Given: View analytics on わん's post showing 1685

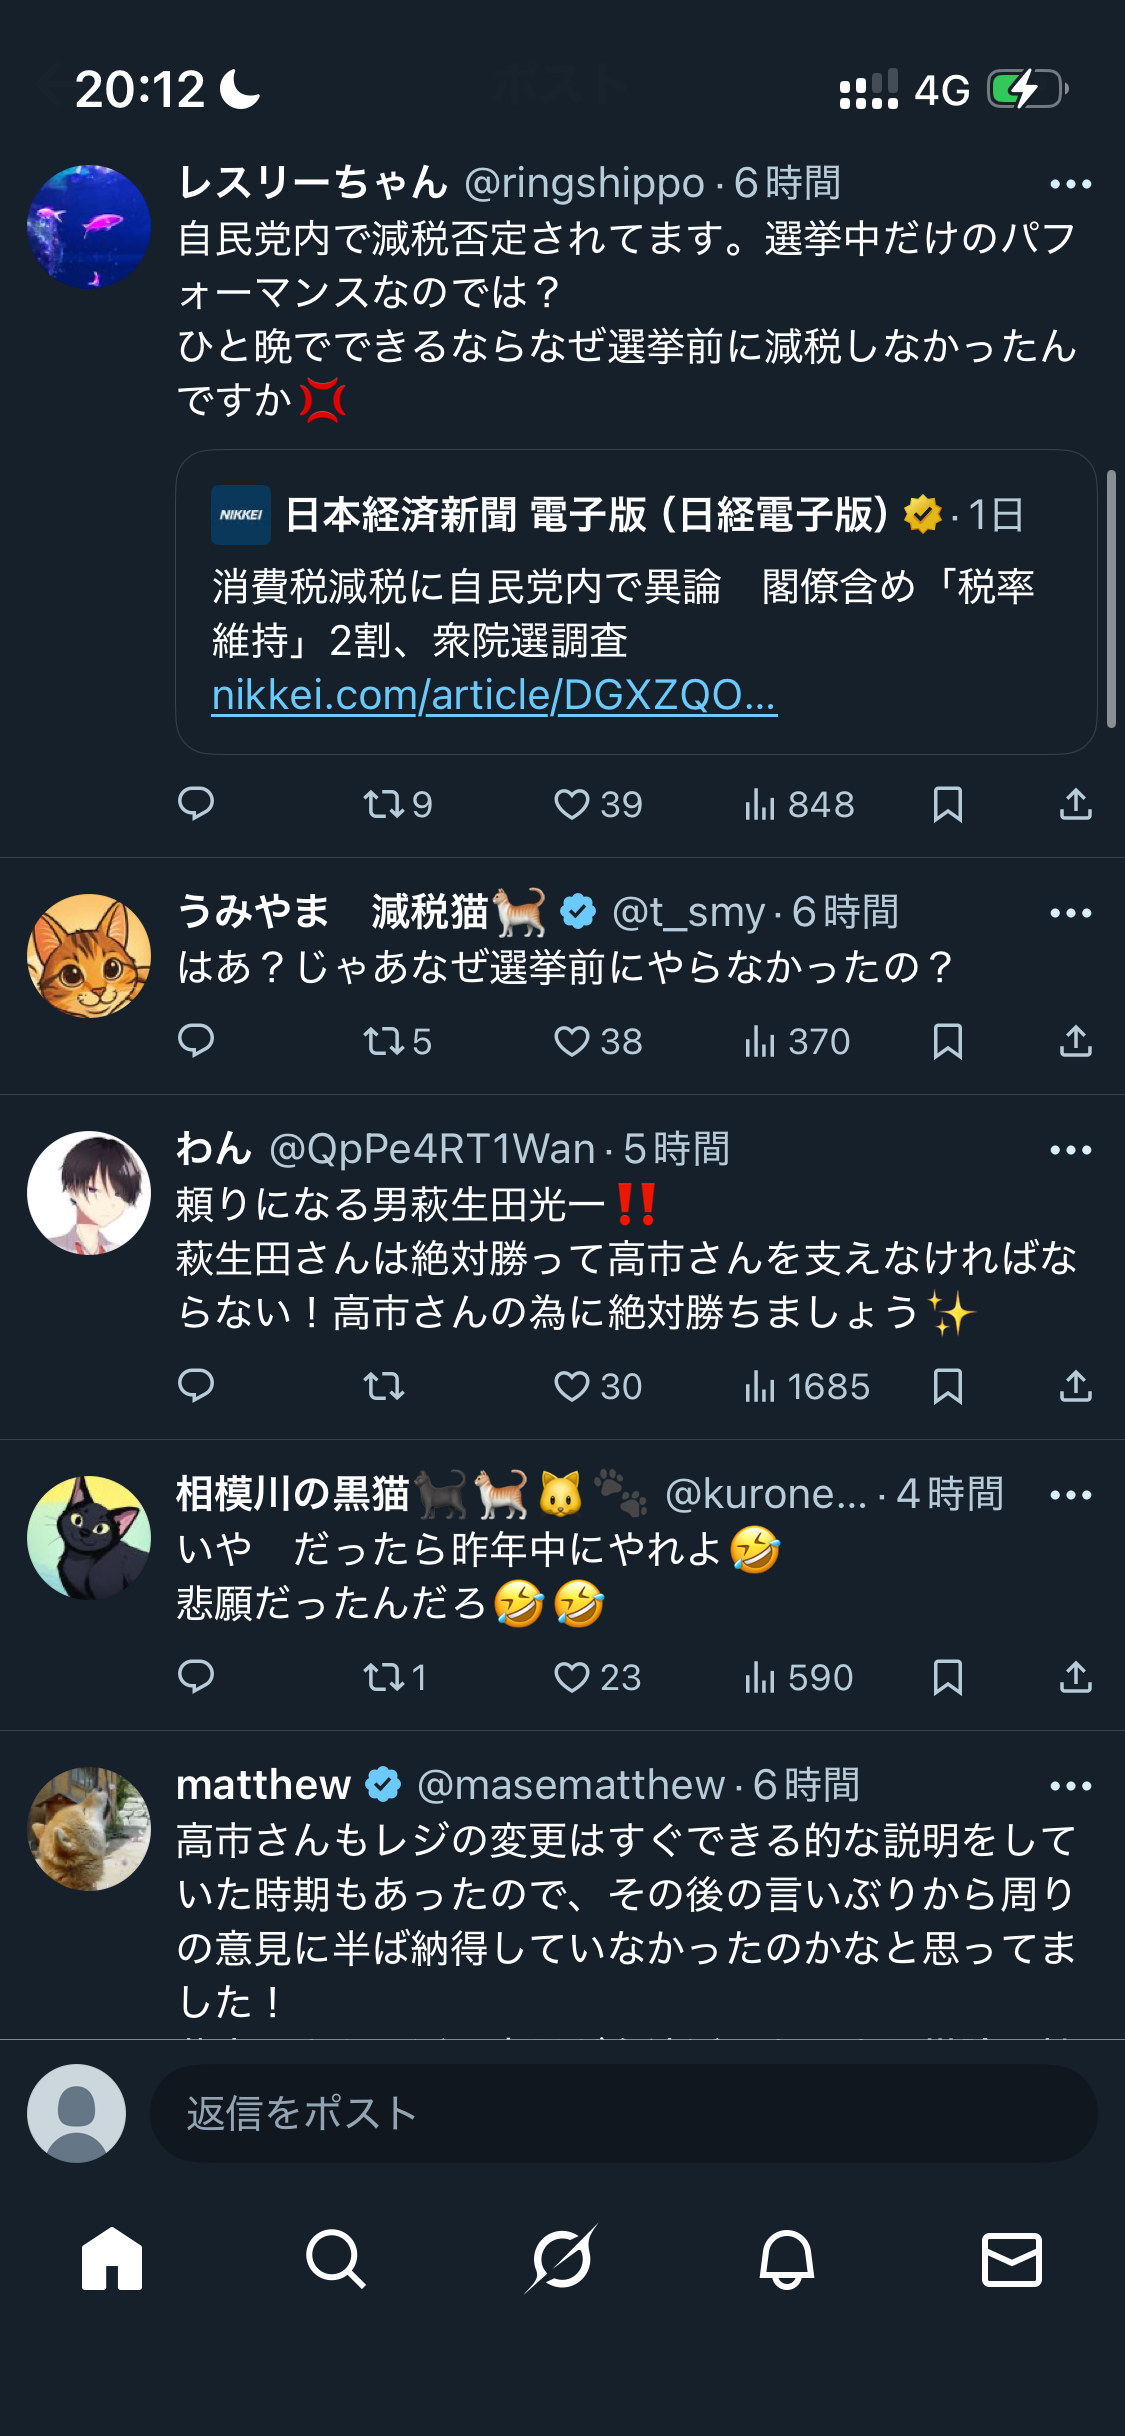Looking at the screenshot, I should pyautogui.click(x=807, y=1386).
